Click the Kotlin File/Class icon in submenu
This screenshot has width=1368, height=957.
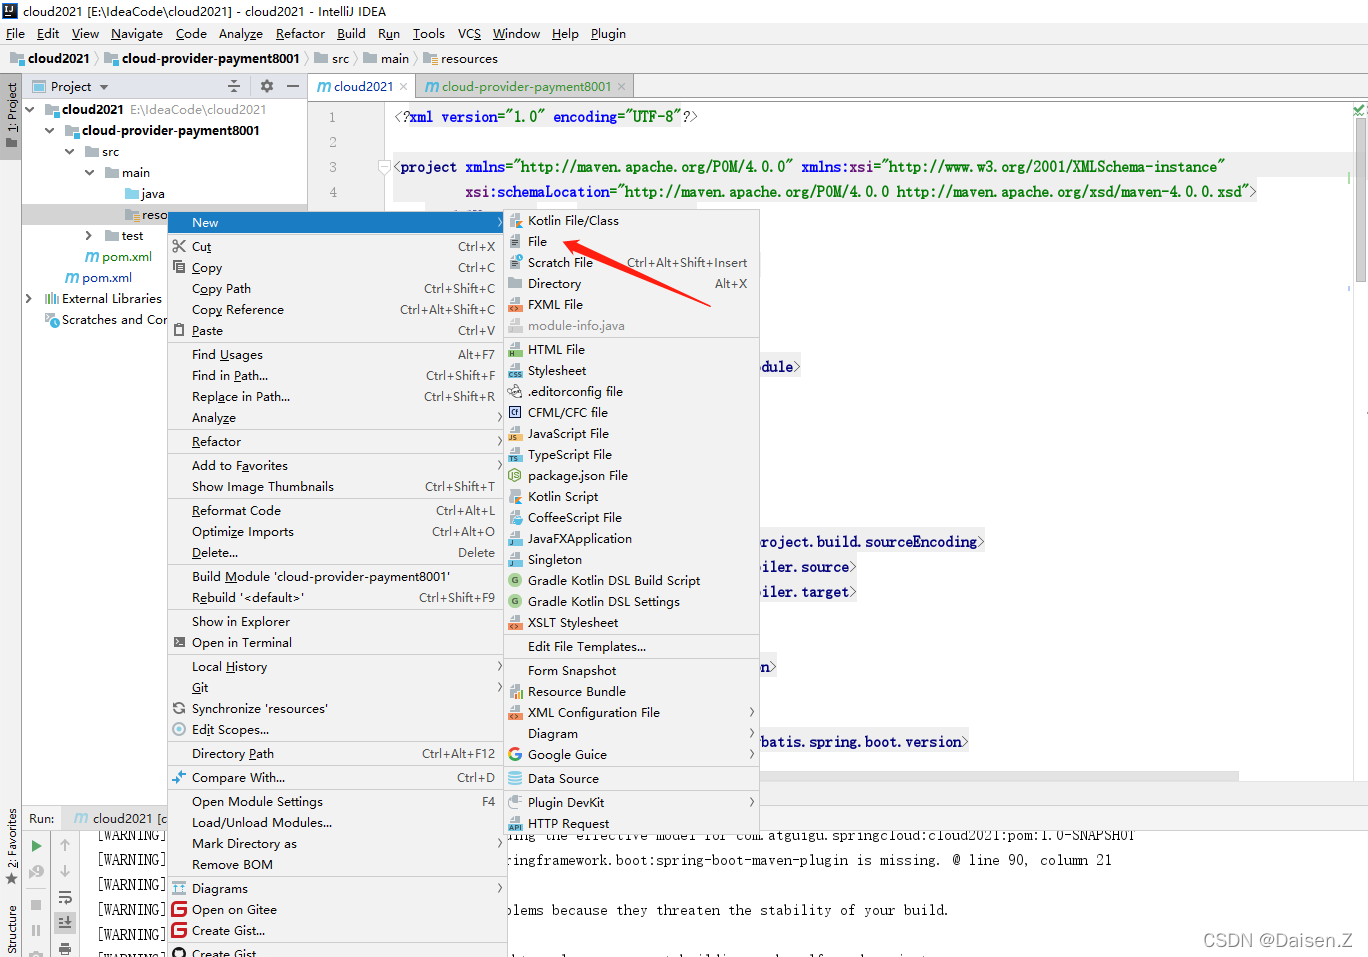click(x=515, y=221)
